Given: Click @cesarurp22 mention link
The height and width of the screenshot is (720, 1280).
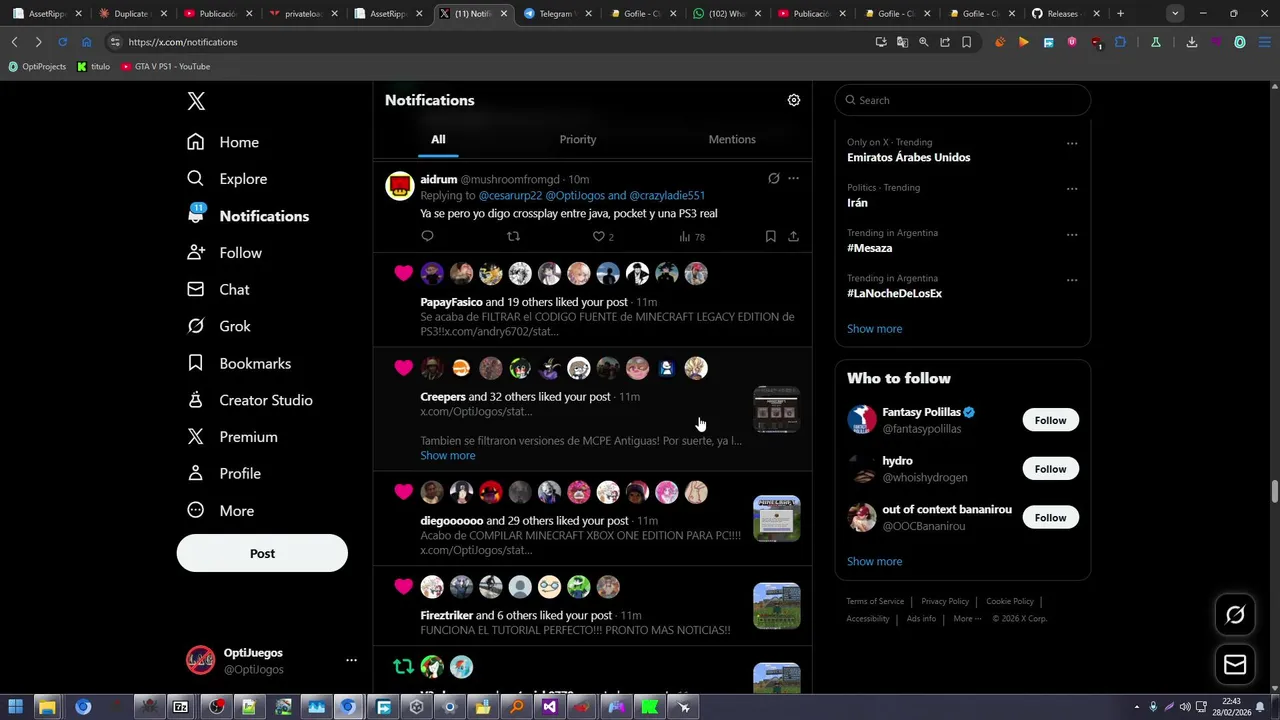Looking at the screenshot, I should pos(510,195).
